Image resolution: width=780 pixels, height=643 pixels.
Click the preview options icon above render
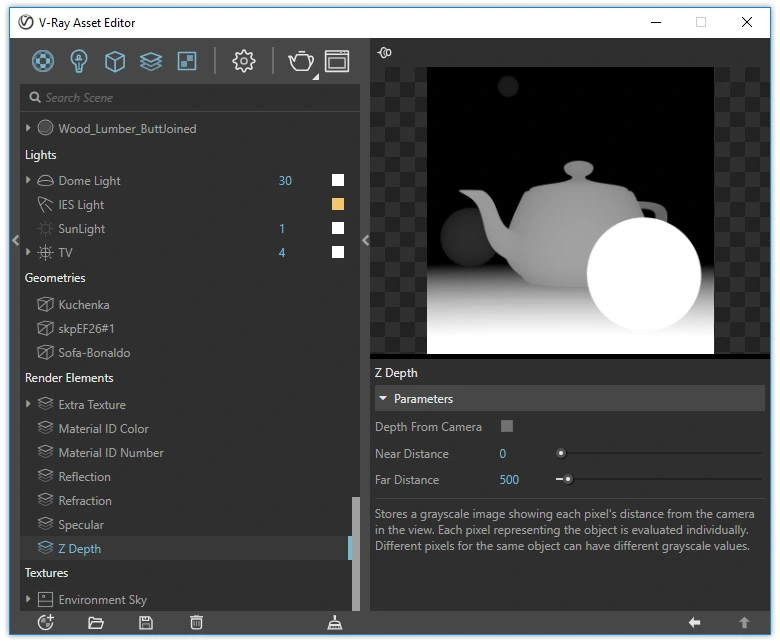pos(385,52)
